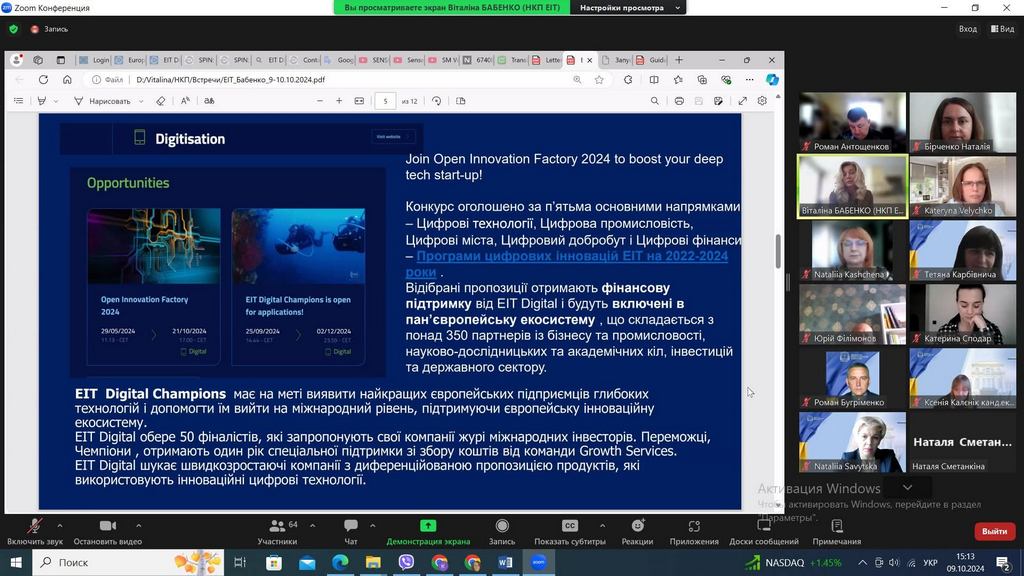
Task: Expand video options arrow next to camera
Action: coord(138,525)
